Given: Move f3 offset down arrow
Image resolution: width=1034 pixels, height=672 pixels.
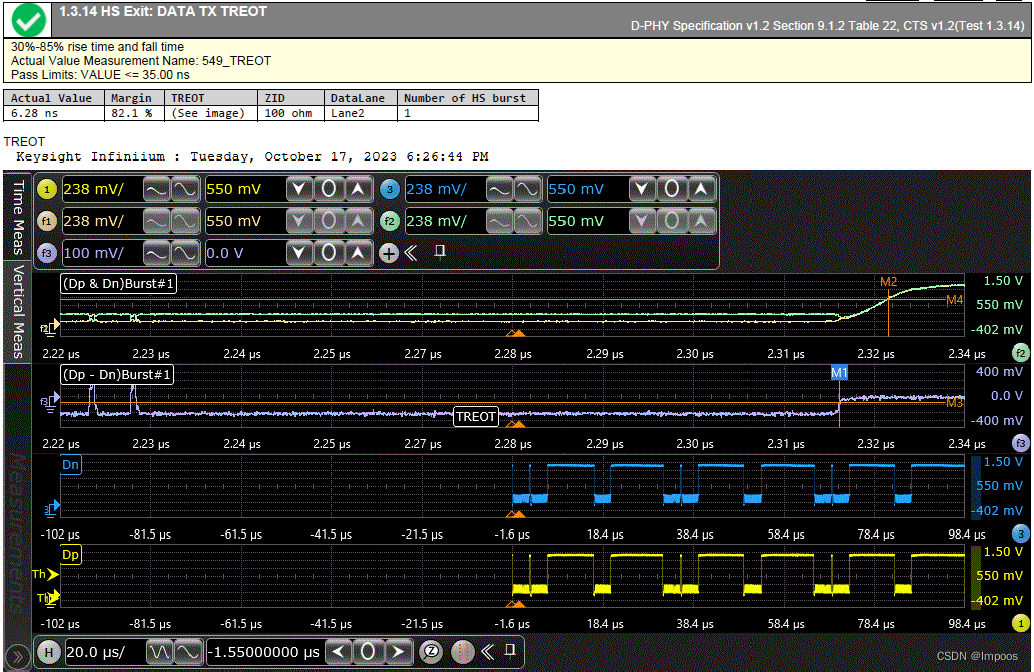Looking at the screenshot, I should [299, 253].
